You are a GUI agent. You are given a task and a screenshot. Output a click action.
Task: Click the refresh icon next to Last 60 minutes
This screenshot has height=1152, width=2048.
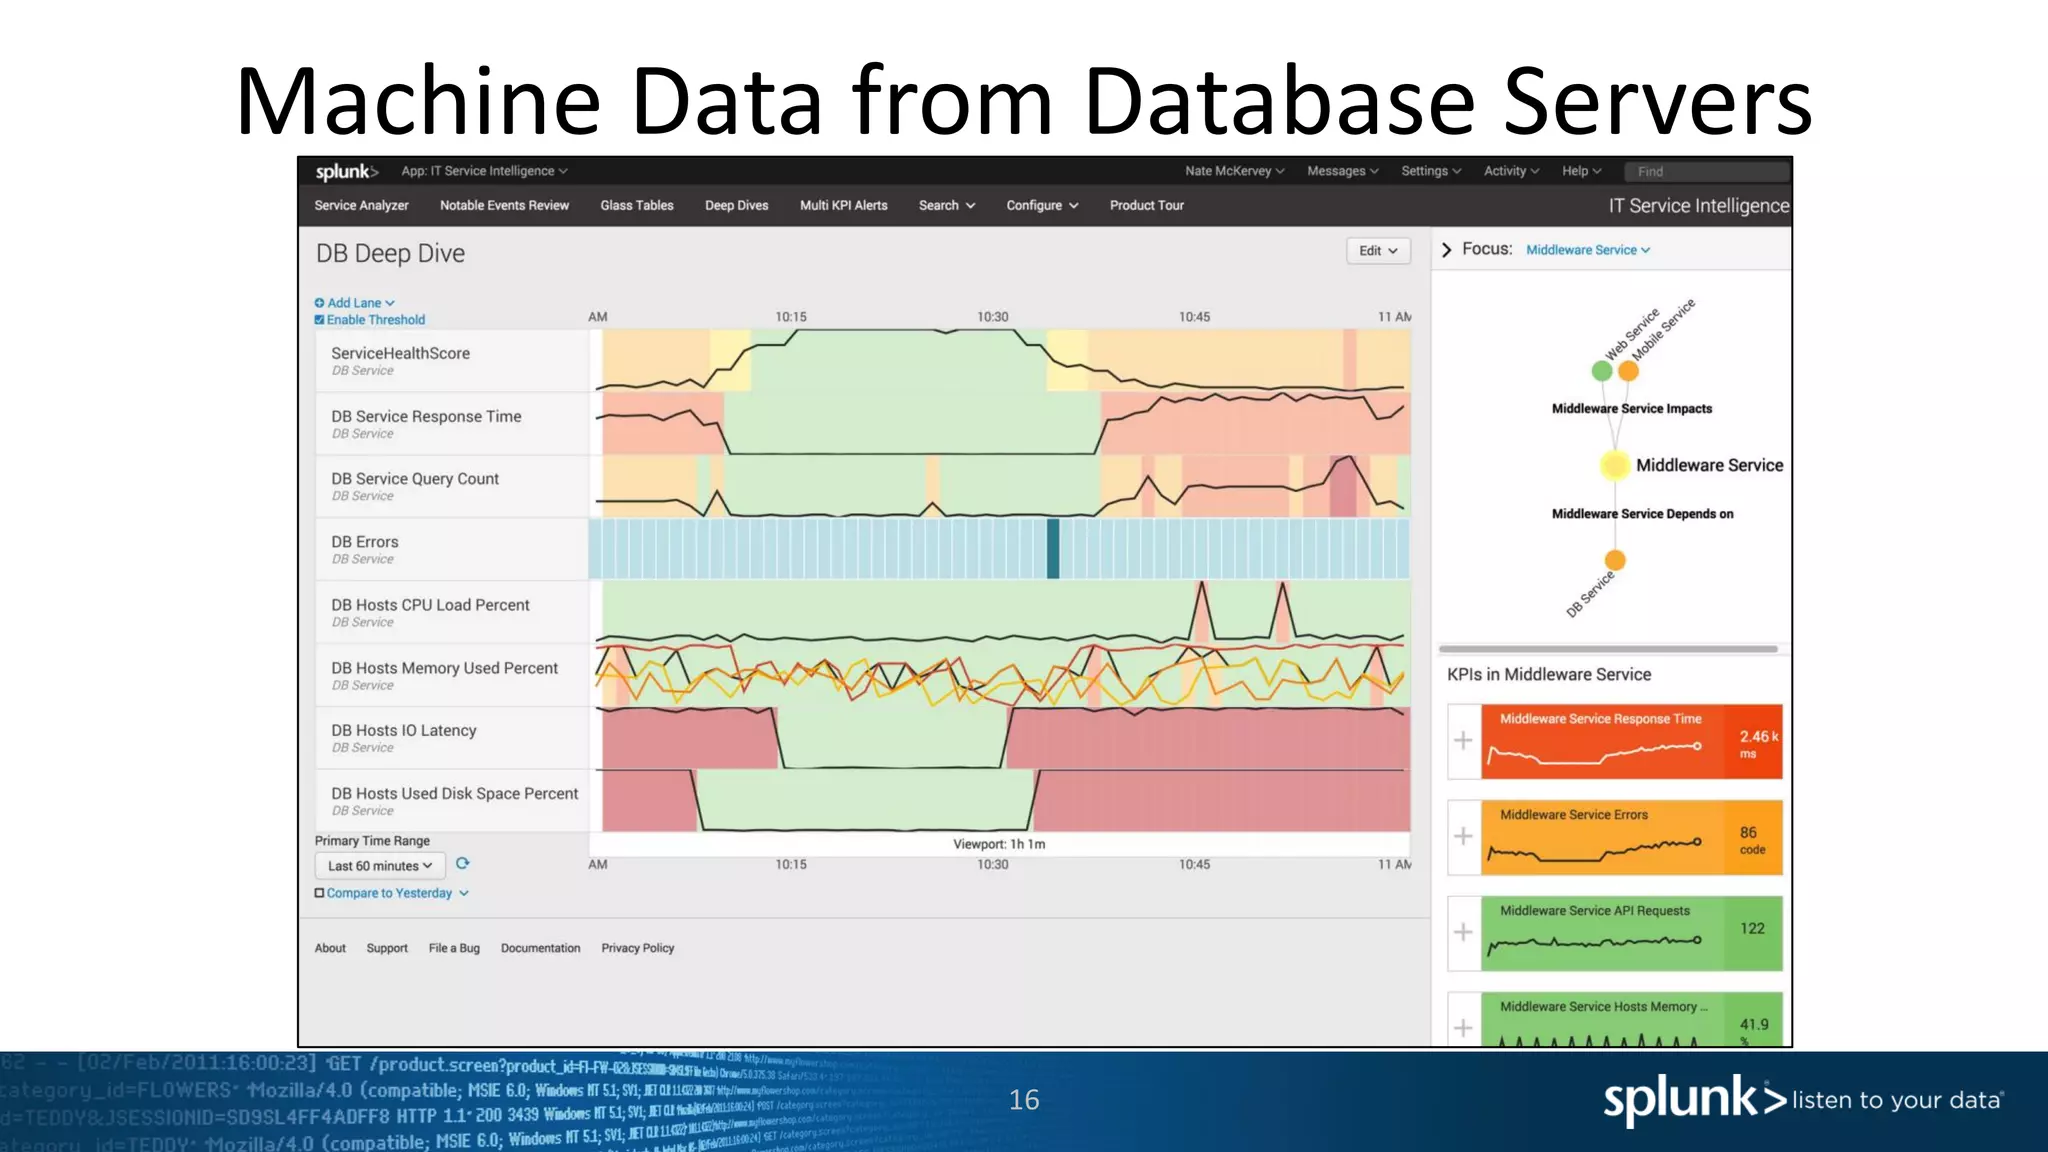(462, 863)
